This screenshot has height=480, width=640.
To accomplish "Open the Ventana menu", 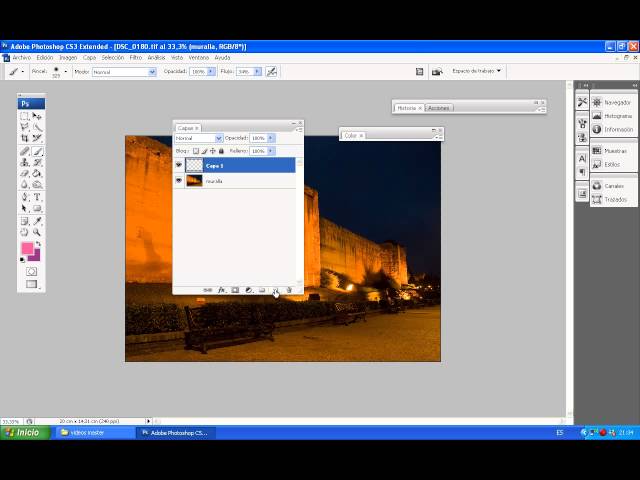I will point(199,58).
